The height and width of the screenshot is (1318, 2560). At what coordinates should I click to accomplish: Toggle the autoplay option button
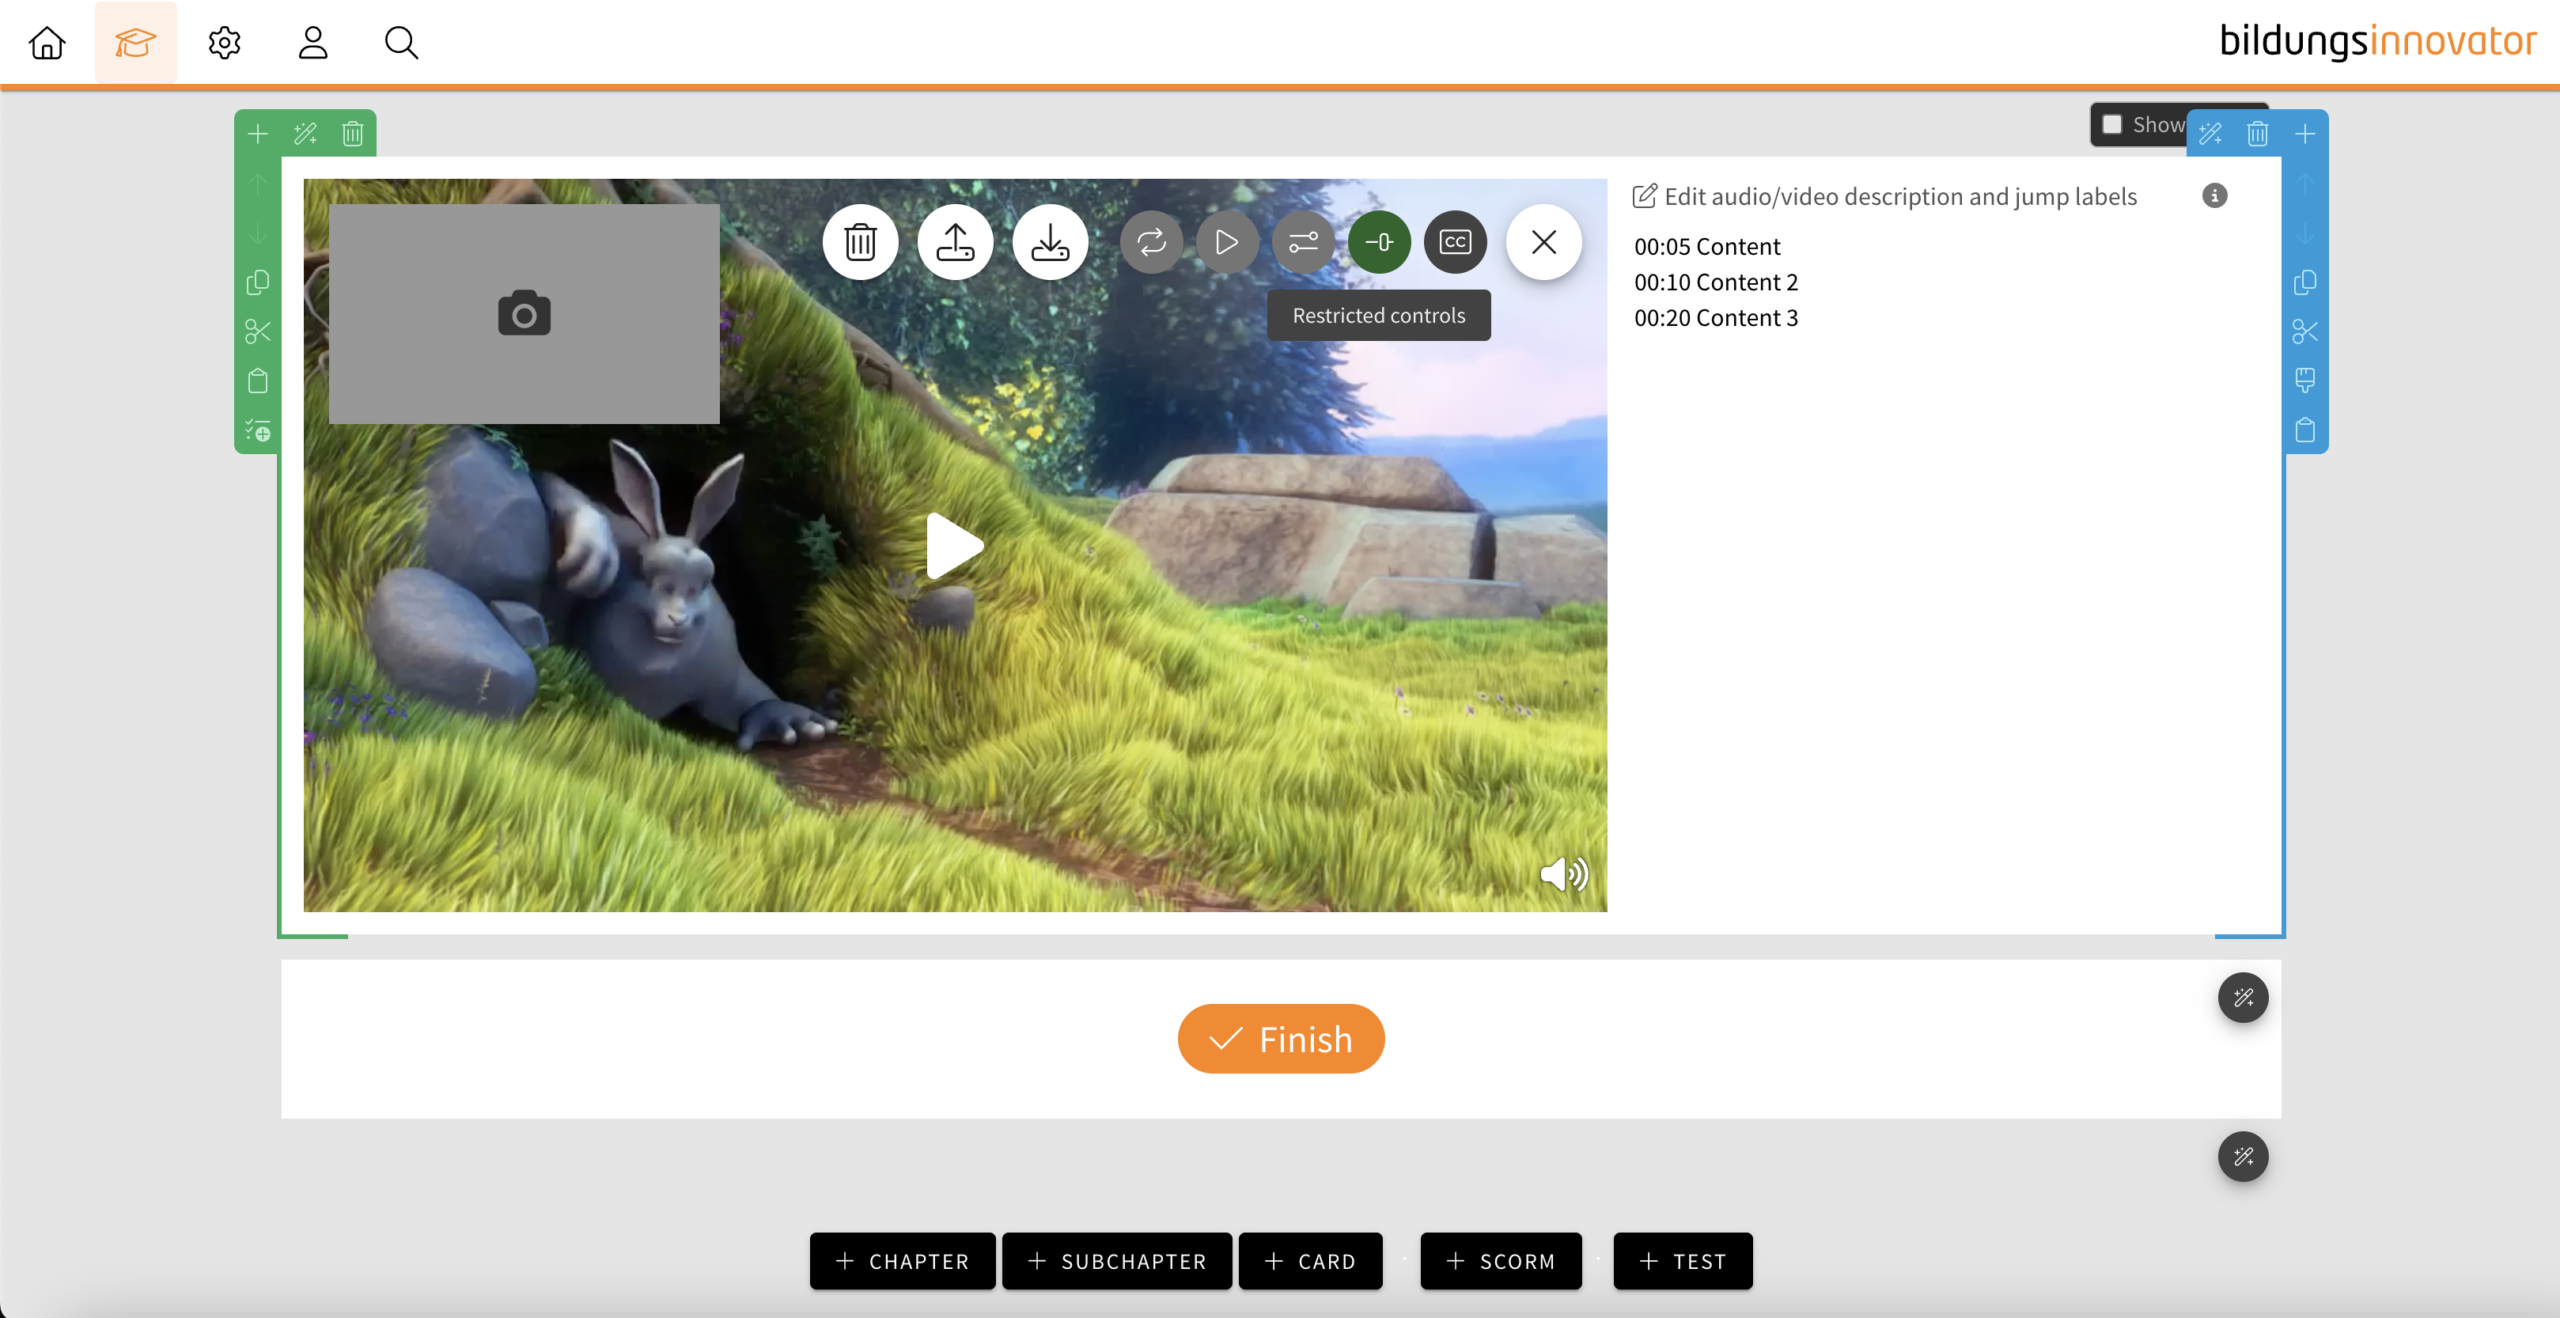click(1227, 242)
